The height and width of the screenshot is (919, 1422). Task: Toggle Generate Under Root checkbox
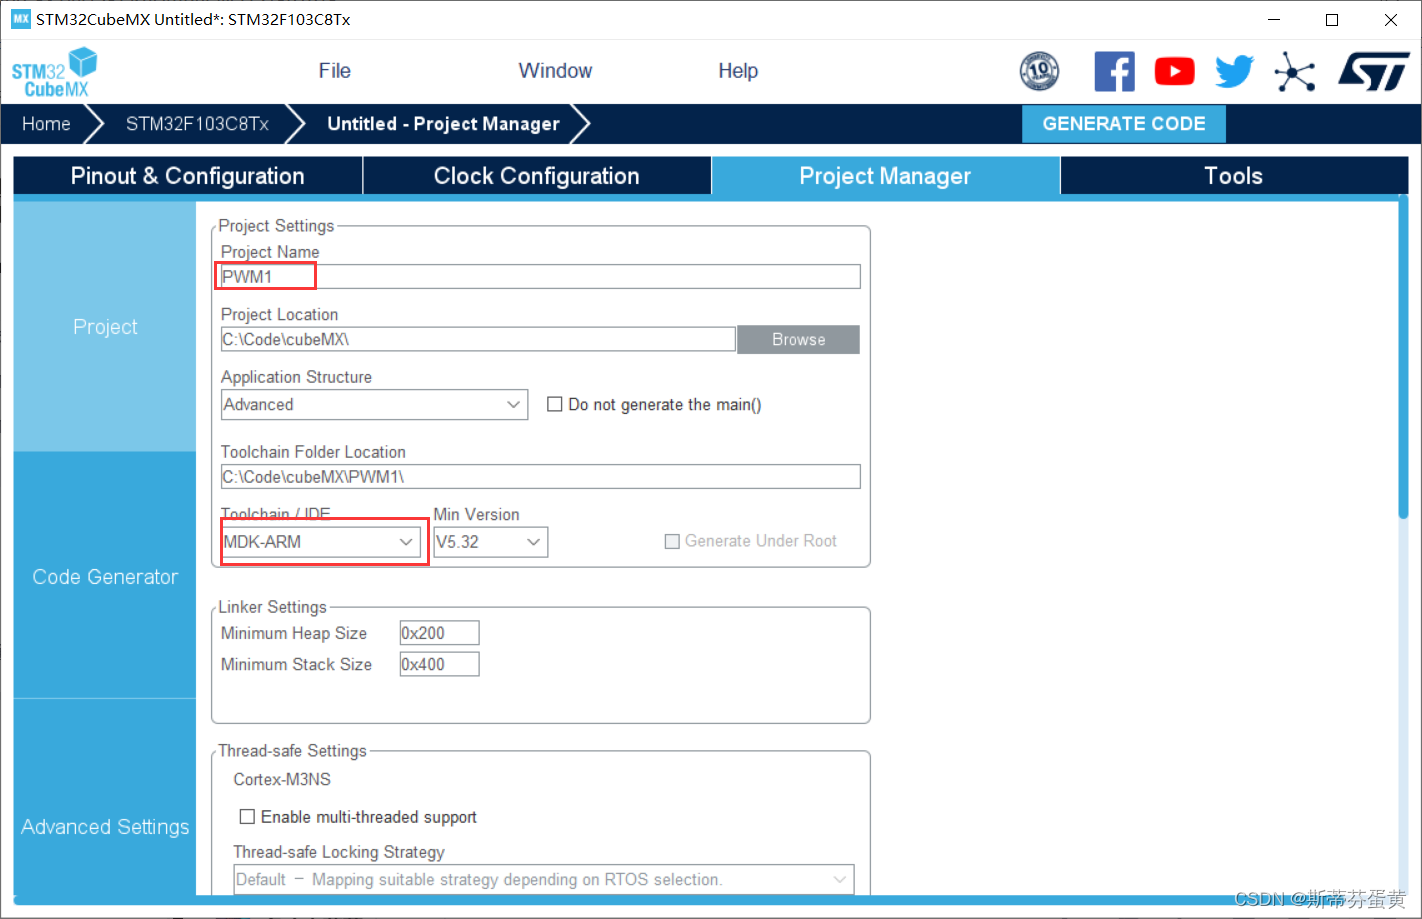pyautogui.click(x=672, y=541)
